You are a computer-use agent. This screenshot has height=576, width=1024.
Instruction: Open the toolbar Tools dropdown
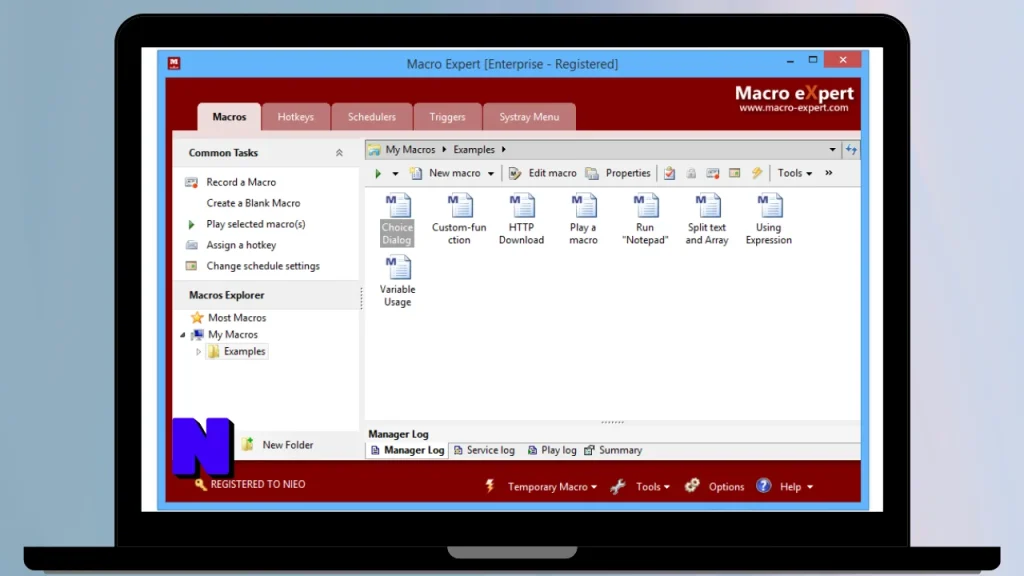[x=795, y=173]
